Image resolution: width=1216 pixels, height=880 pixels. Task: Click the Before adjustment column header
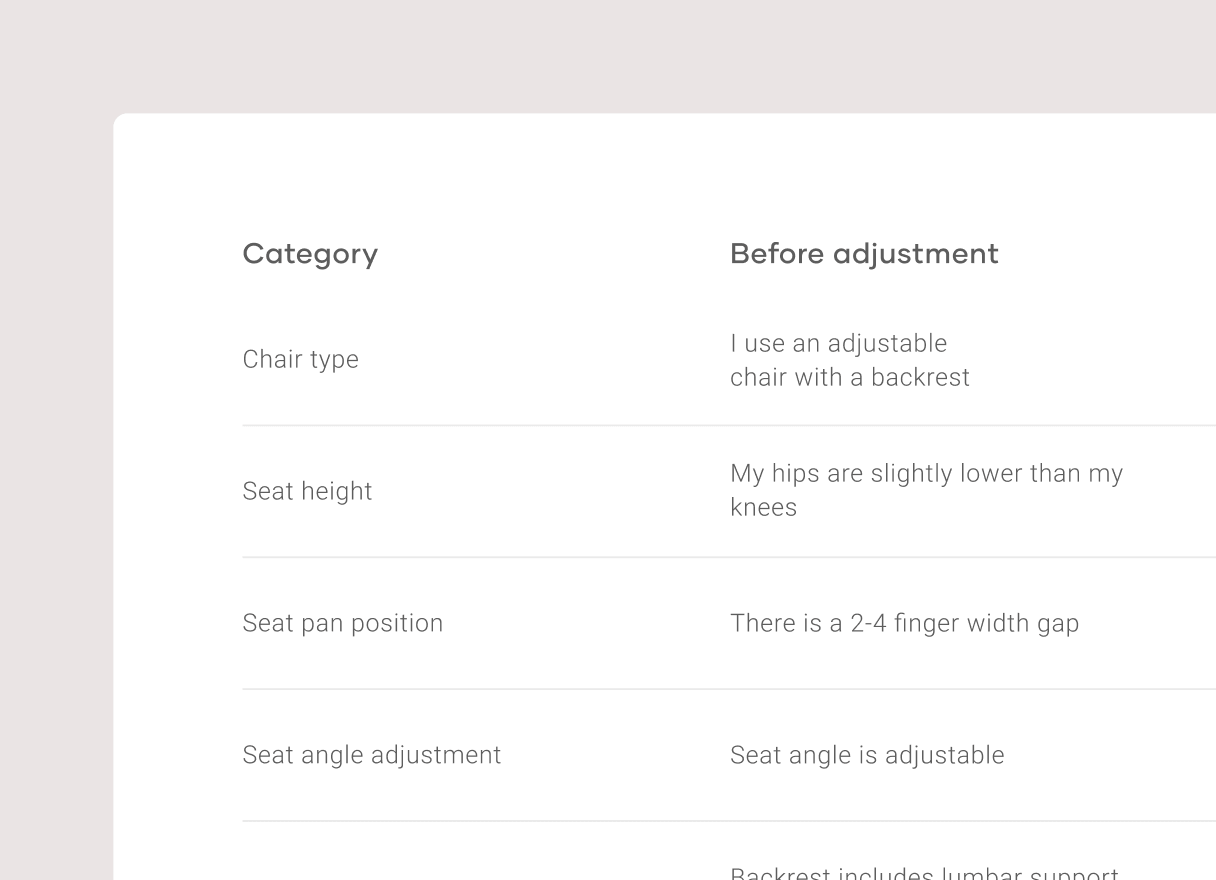click(x=864, y=254)
